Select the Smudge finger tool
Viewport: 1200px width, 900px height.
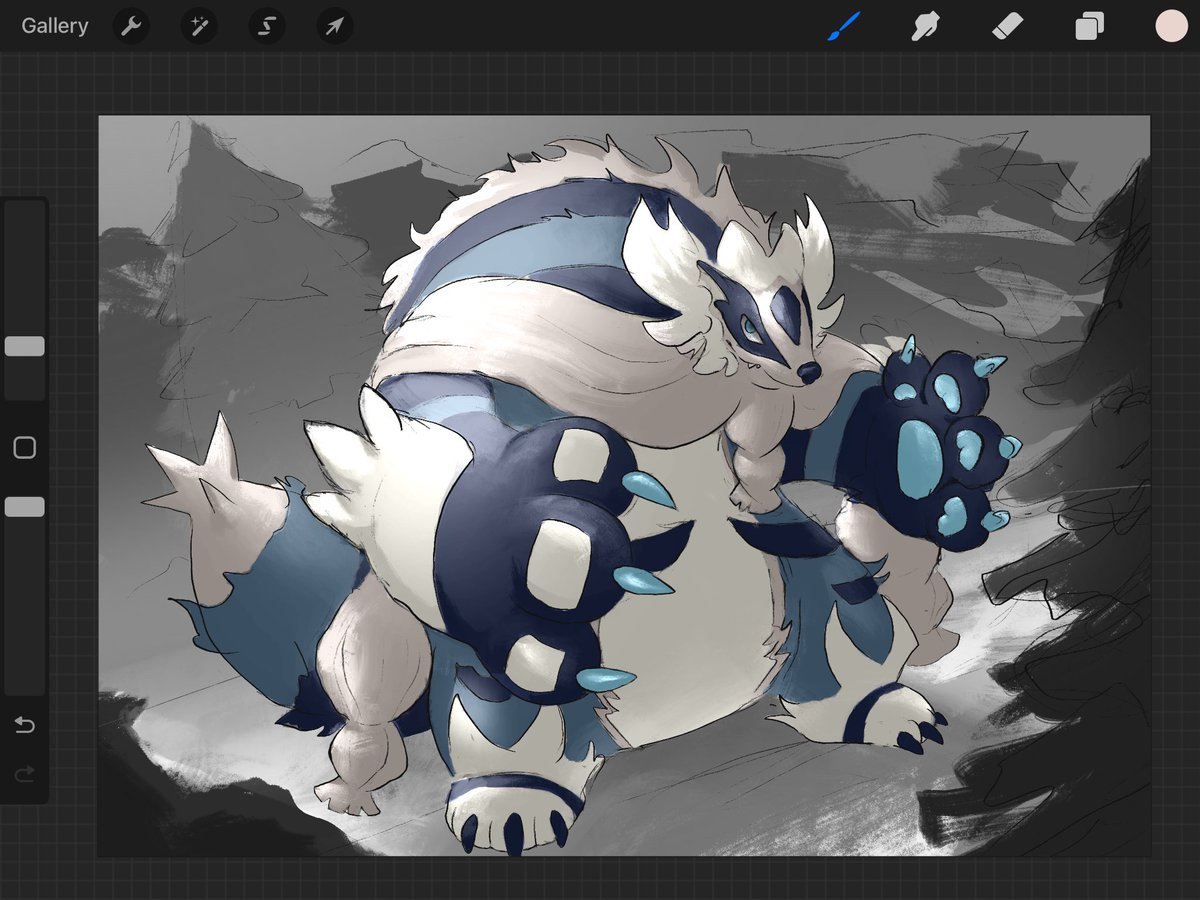(925, 26)
